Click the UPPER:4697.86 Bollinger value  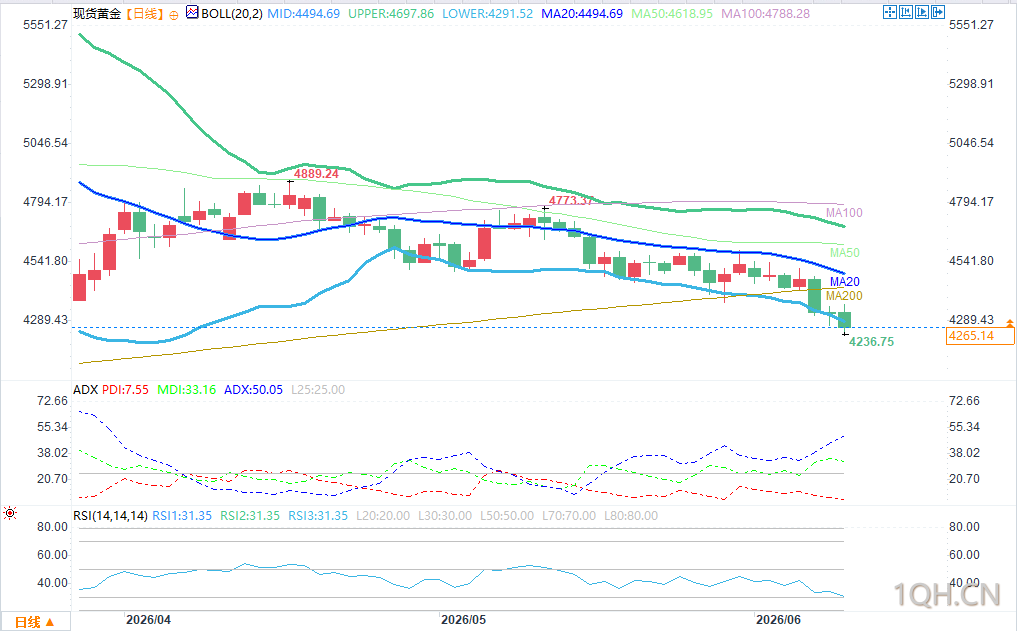(x=391, y=14)
